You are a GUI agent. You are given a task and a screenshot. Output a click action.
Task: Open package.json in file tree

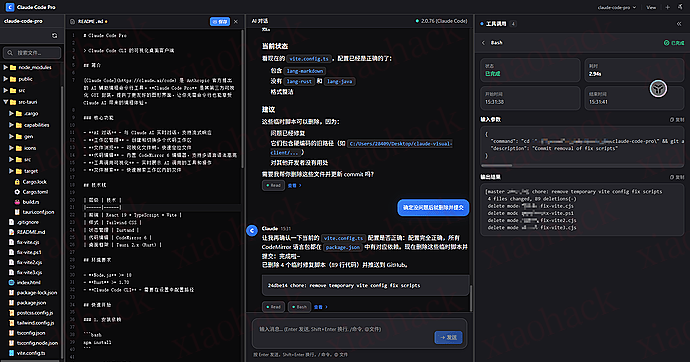[31, 303]
